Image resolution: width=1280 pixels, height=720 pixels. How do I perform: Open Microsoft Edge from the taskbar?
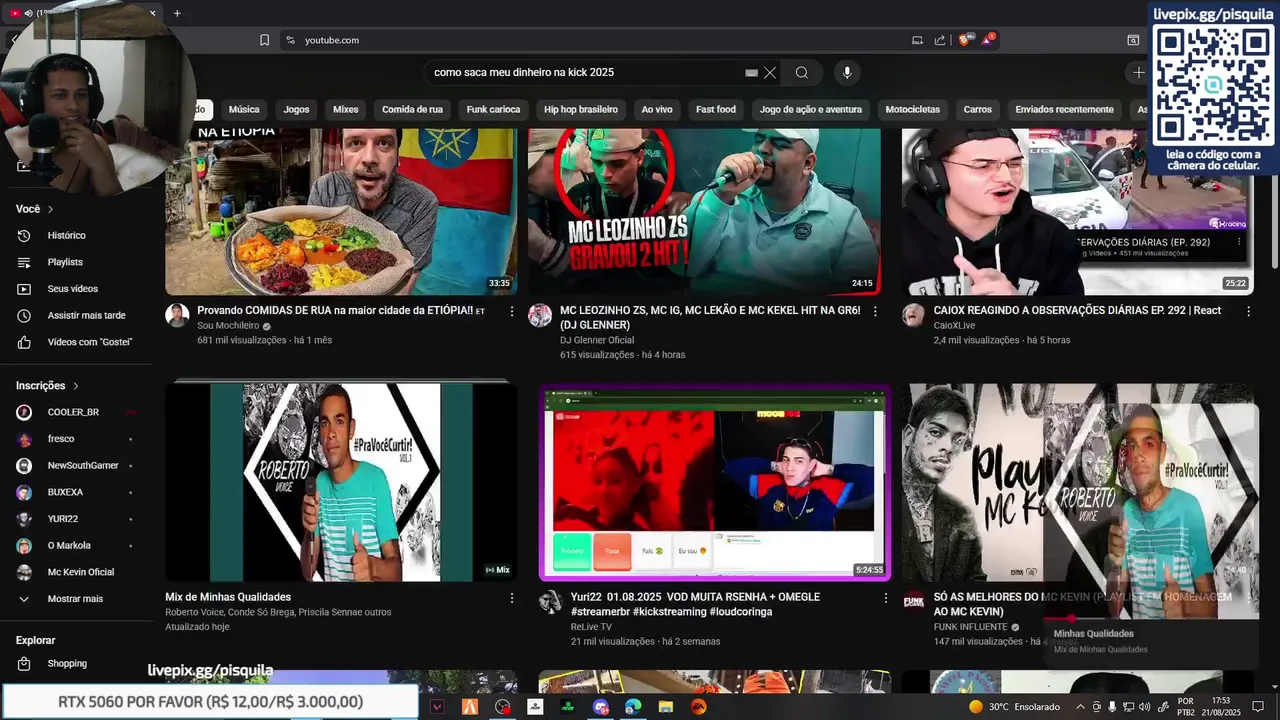click(633, 707)
